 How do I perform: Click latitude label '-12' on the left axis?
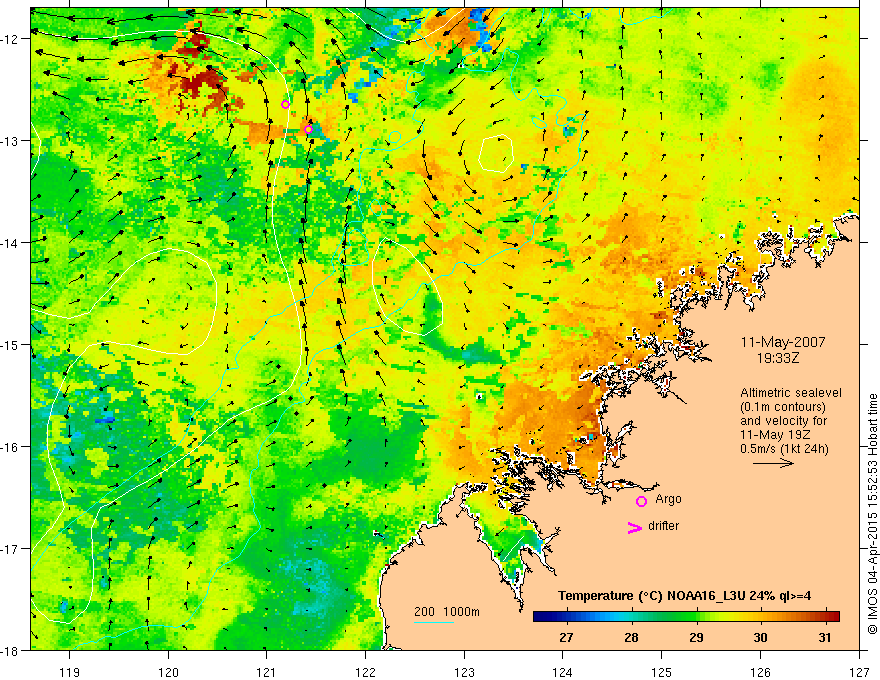[10, 39]
